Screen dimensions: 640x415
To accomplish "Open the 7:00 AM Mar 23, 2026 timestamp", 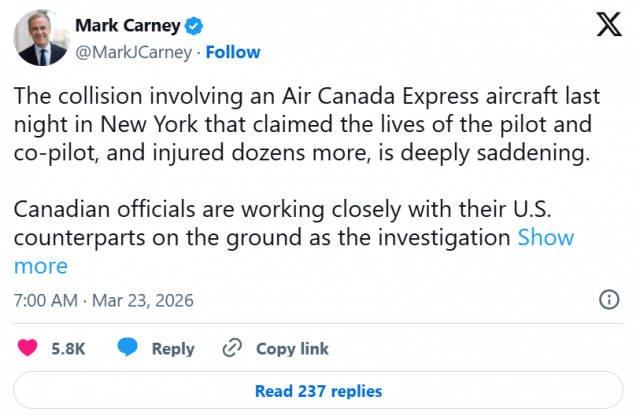I will click(x=104, y=300).
